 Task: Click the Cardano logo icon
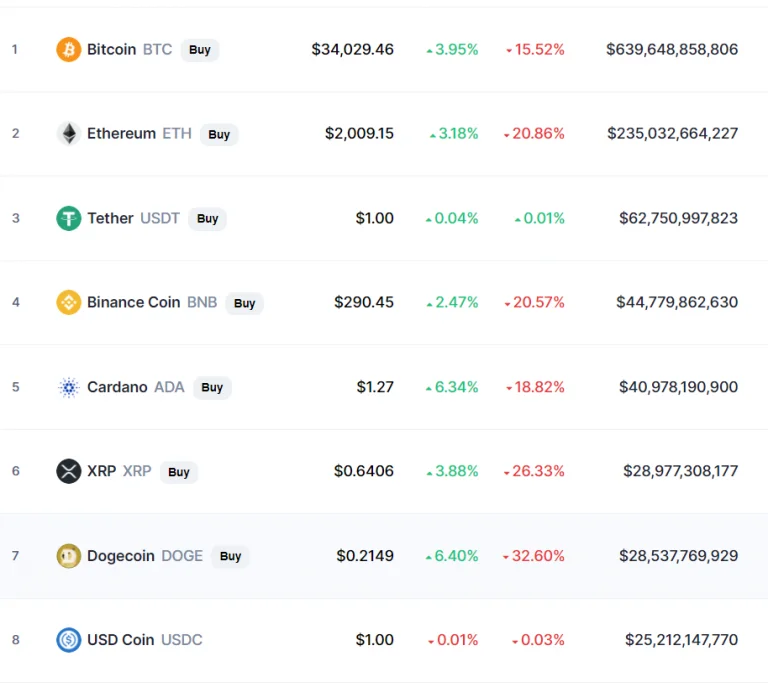click(68, 387)
